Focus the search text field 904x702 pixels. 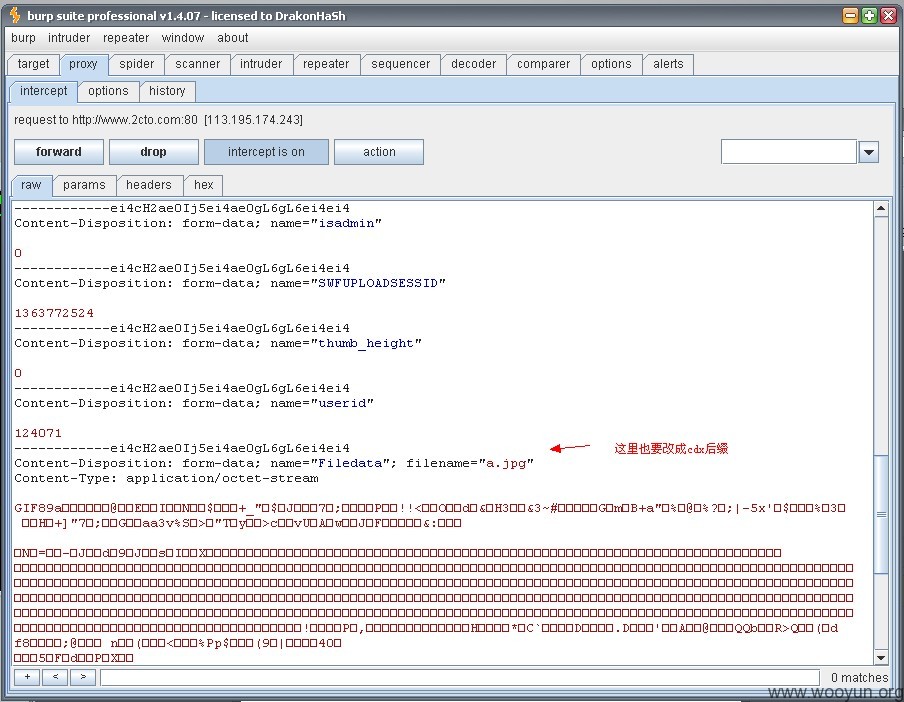[460, 677]
